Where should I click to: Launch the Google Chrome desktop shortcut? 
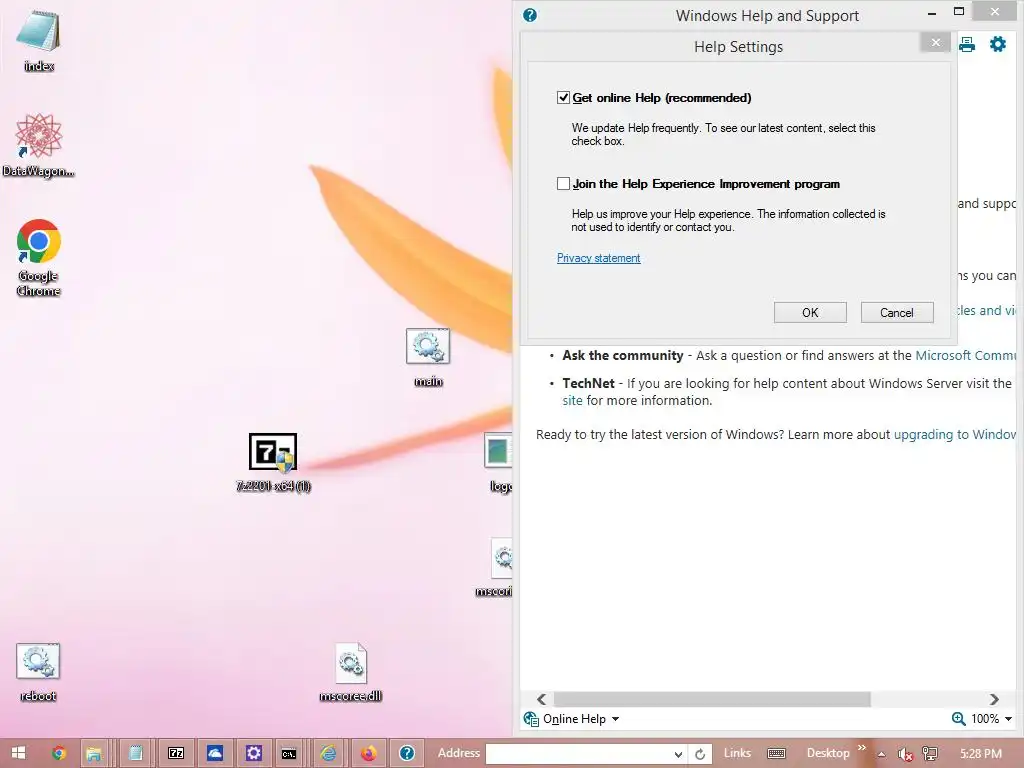(39, 257)
